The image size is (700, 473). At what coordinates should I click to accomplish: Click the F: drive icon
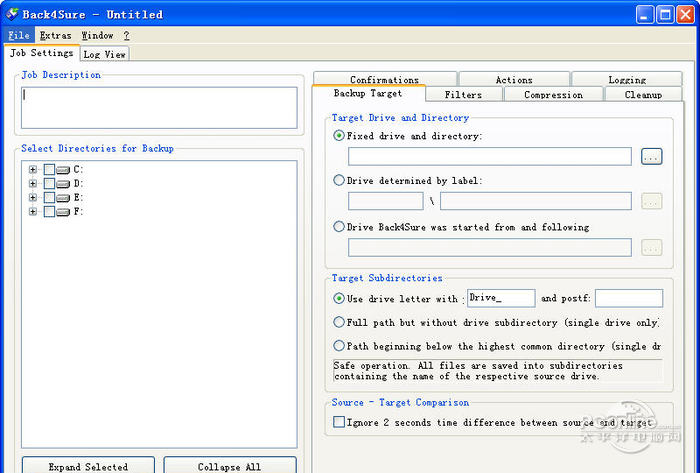click(64, 212)
